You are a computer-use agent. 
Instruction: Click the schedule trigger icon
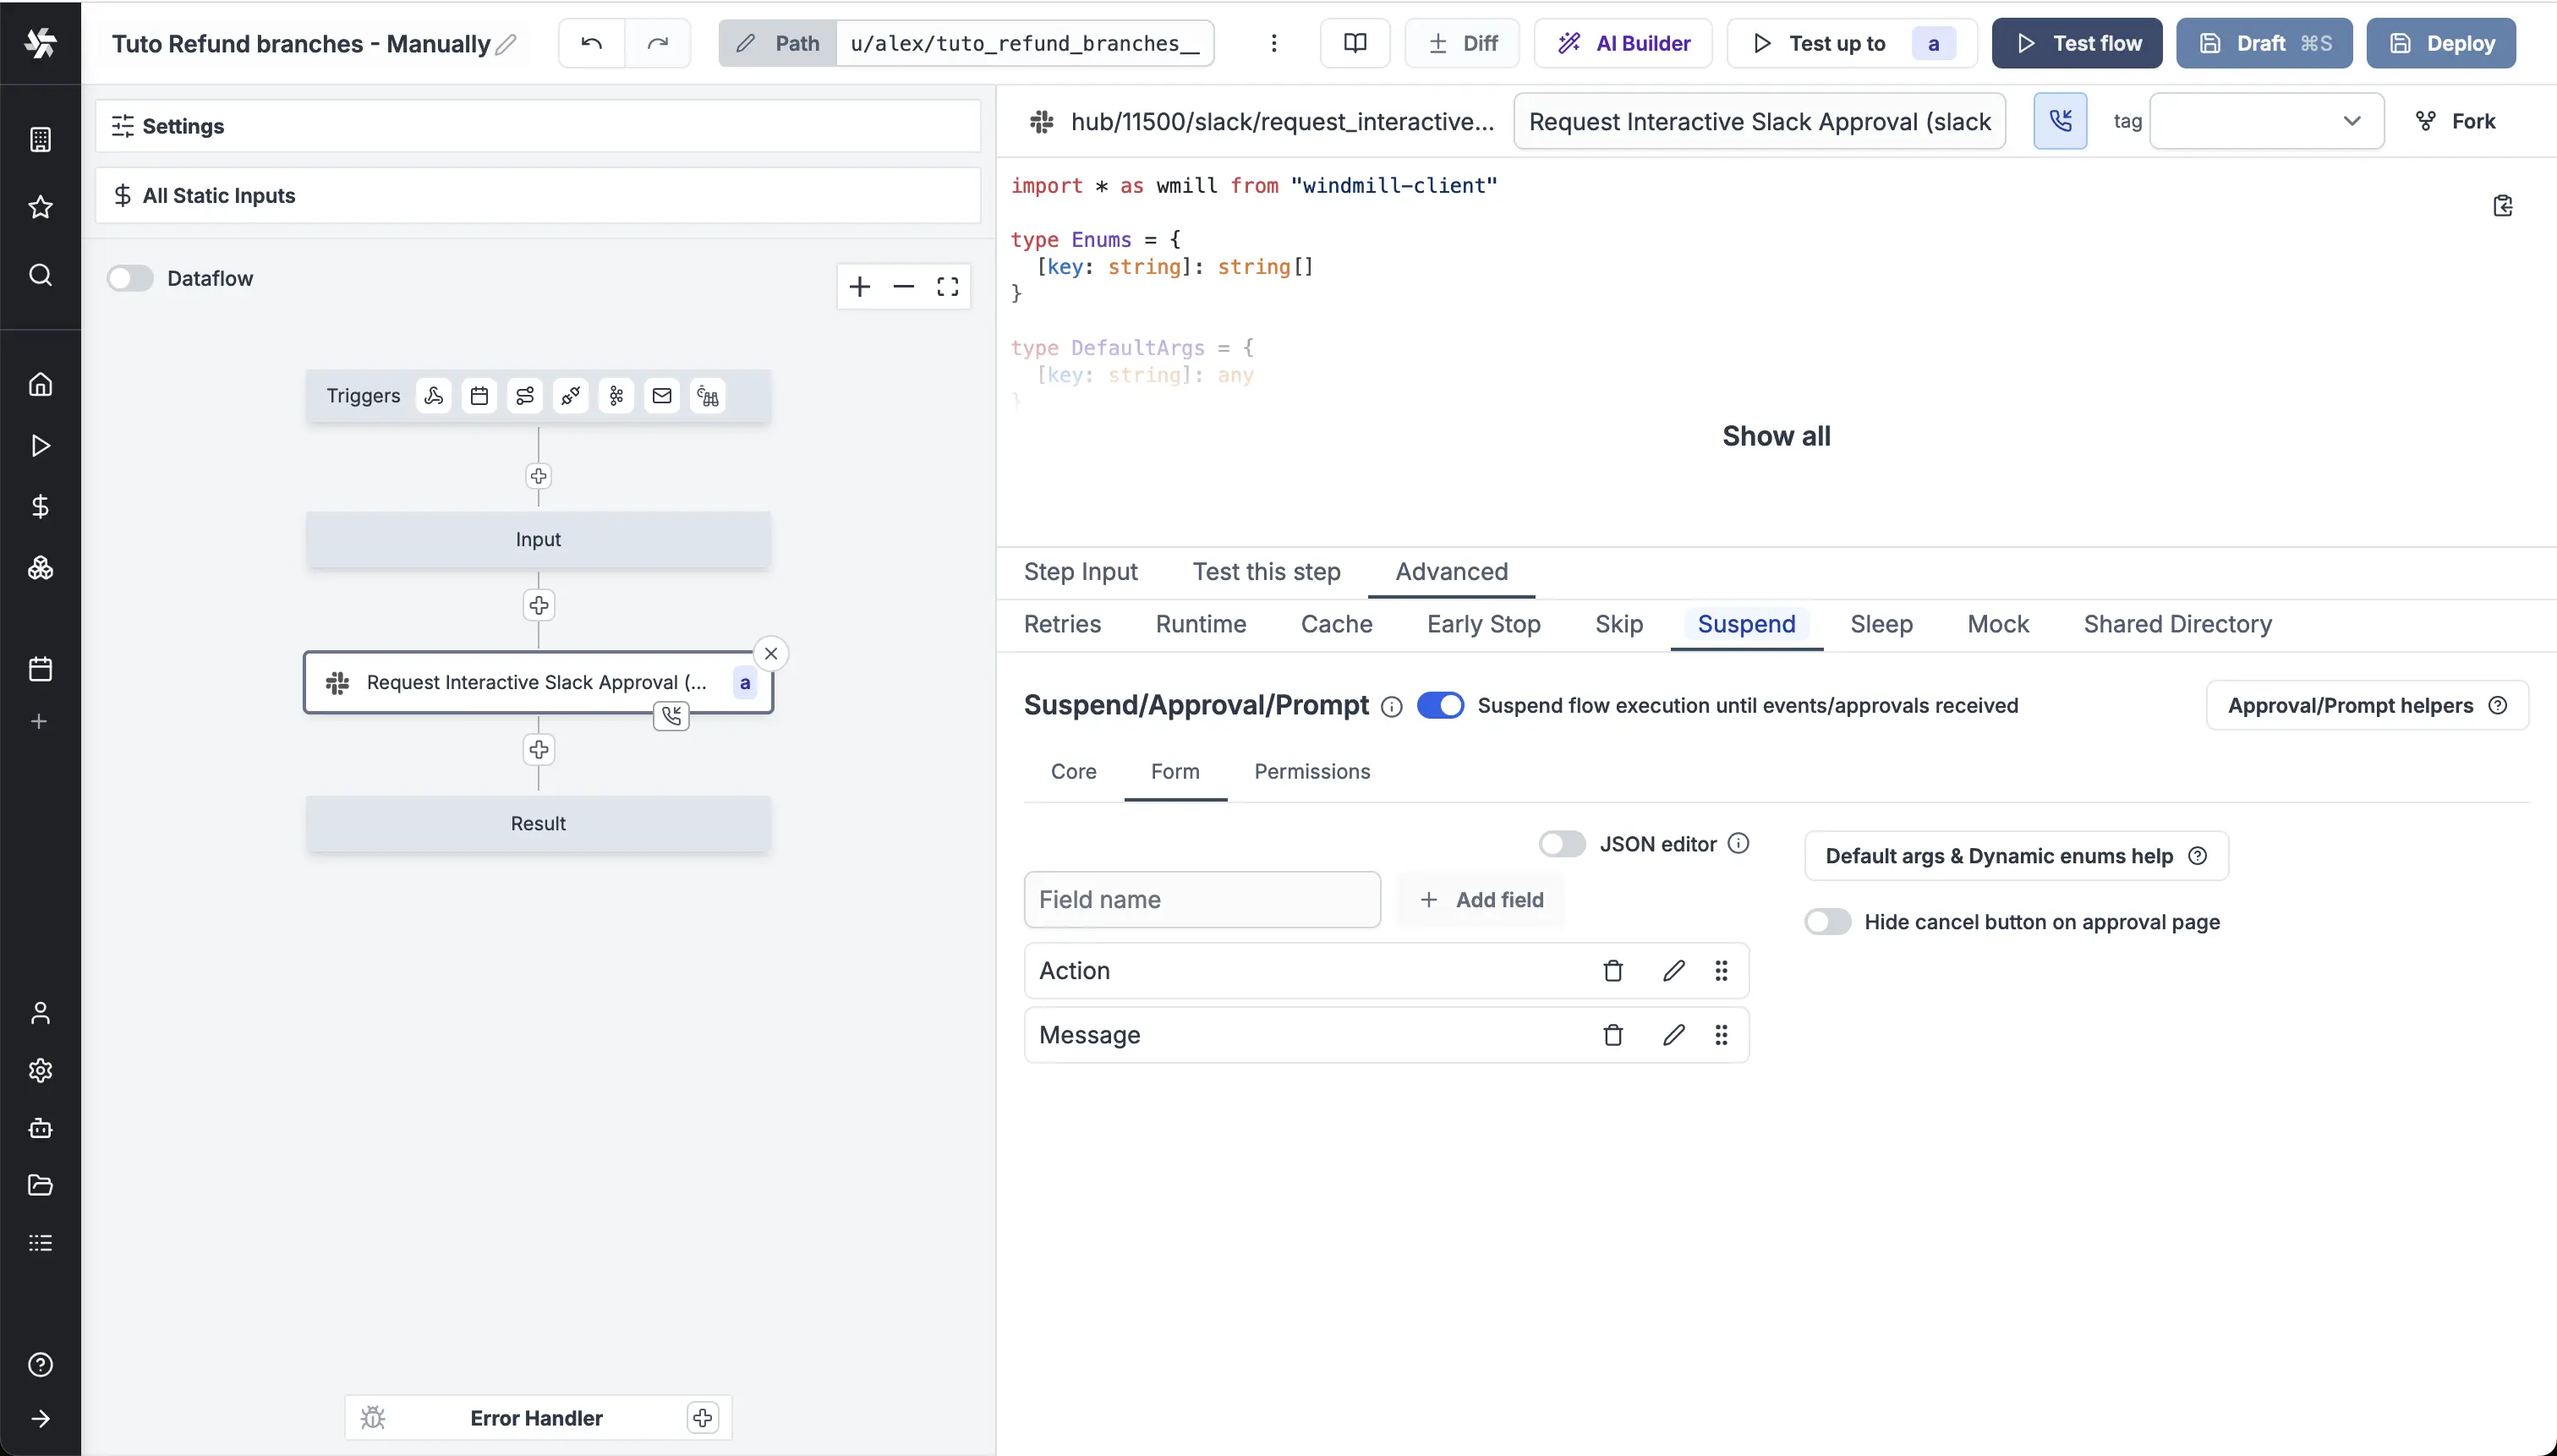478,395
